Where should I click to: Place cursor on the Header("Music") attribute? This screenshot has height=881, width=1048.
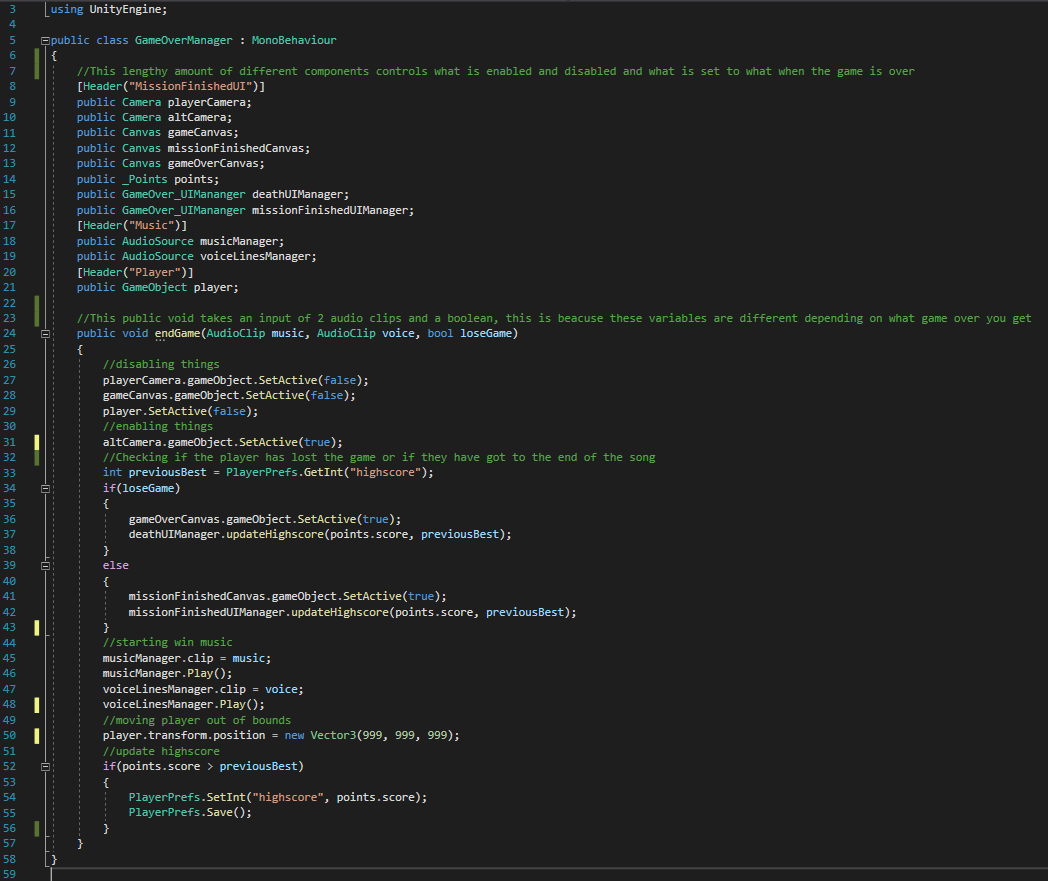(x=132, y=226)
